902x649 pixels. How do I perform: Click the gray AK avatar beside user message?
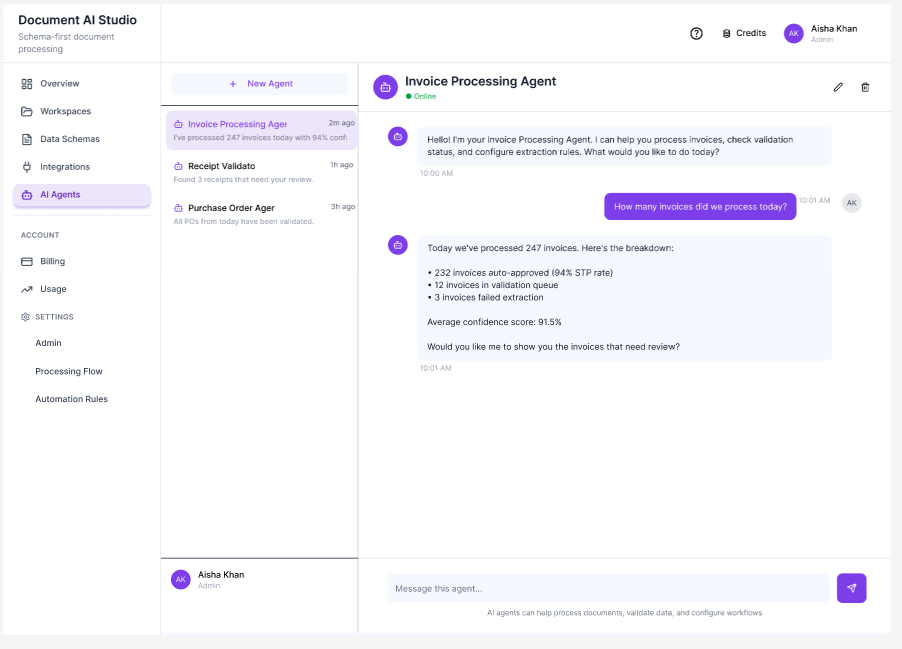851,203
